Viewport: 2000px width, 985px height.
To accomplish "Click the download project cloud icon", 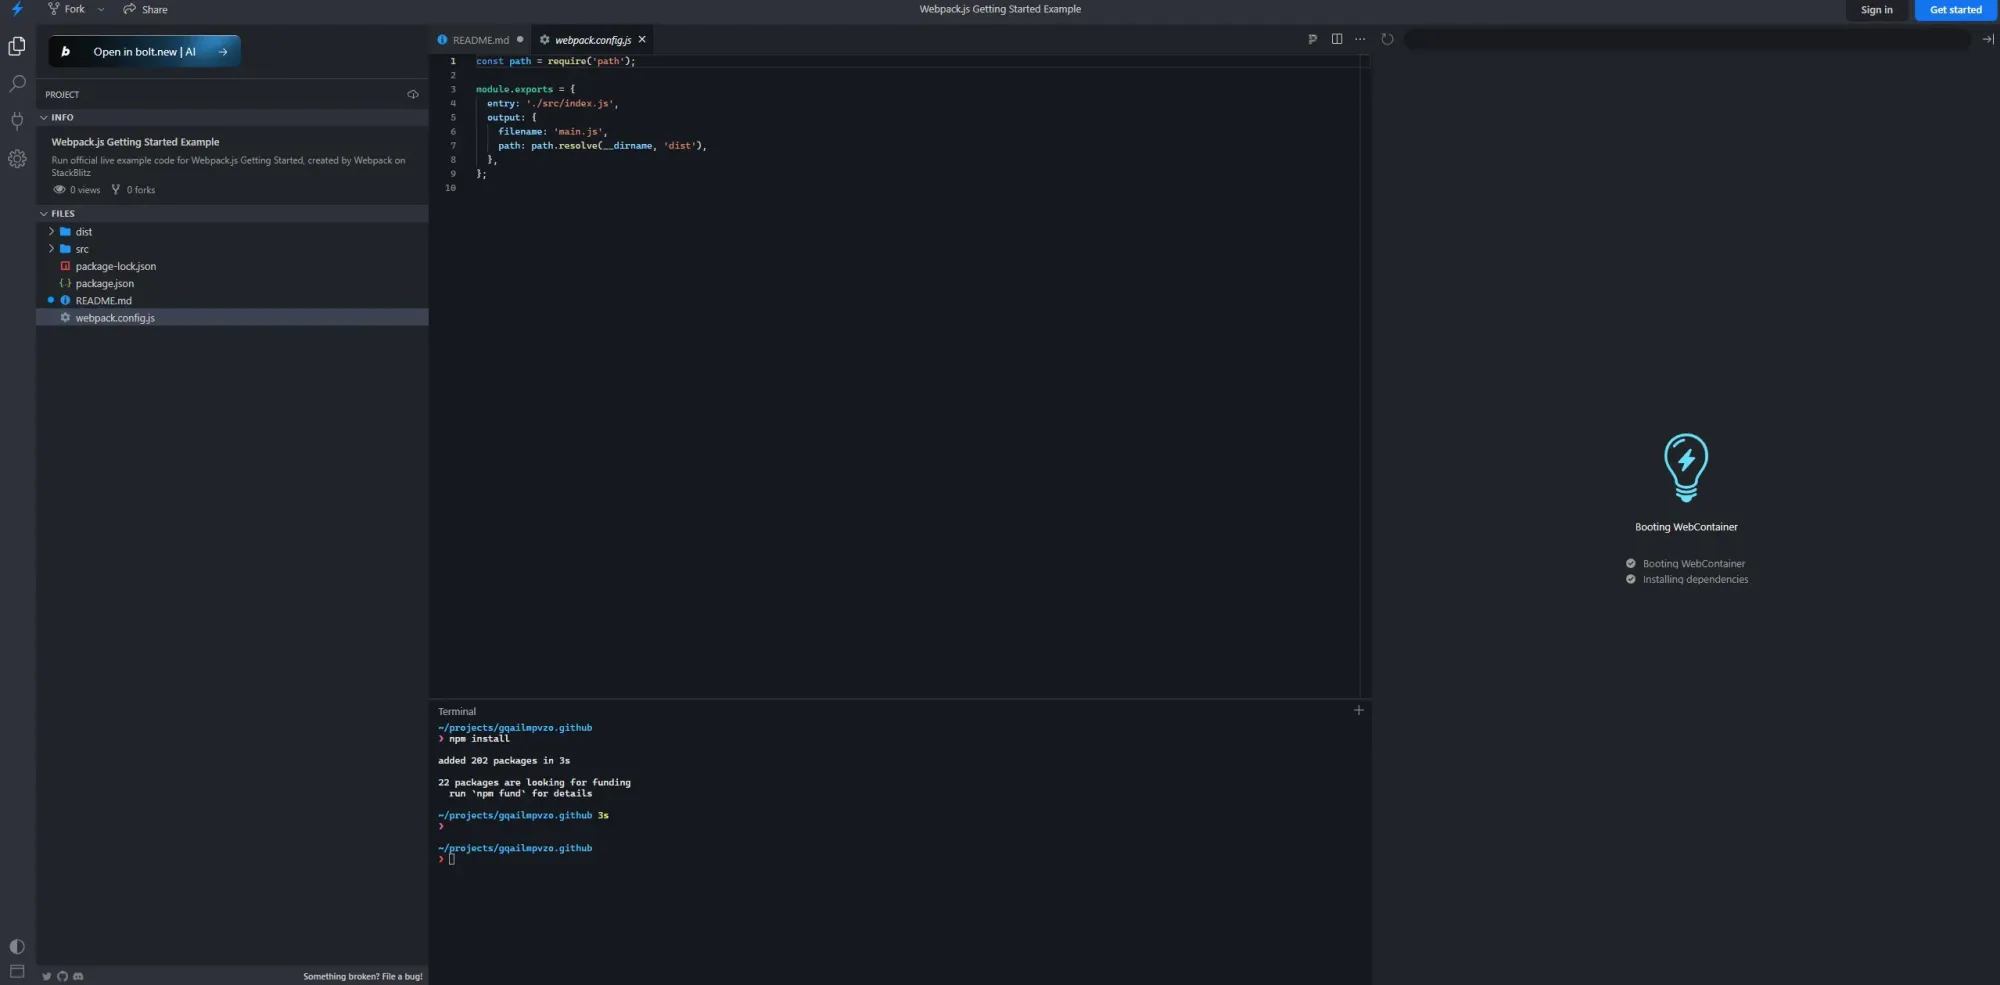I will tap(413, 94).
